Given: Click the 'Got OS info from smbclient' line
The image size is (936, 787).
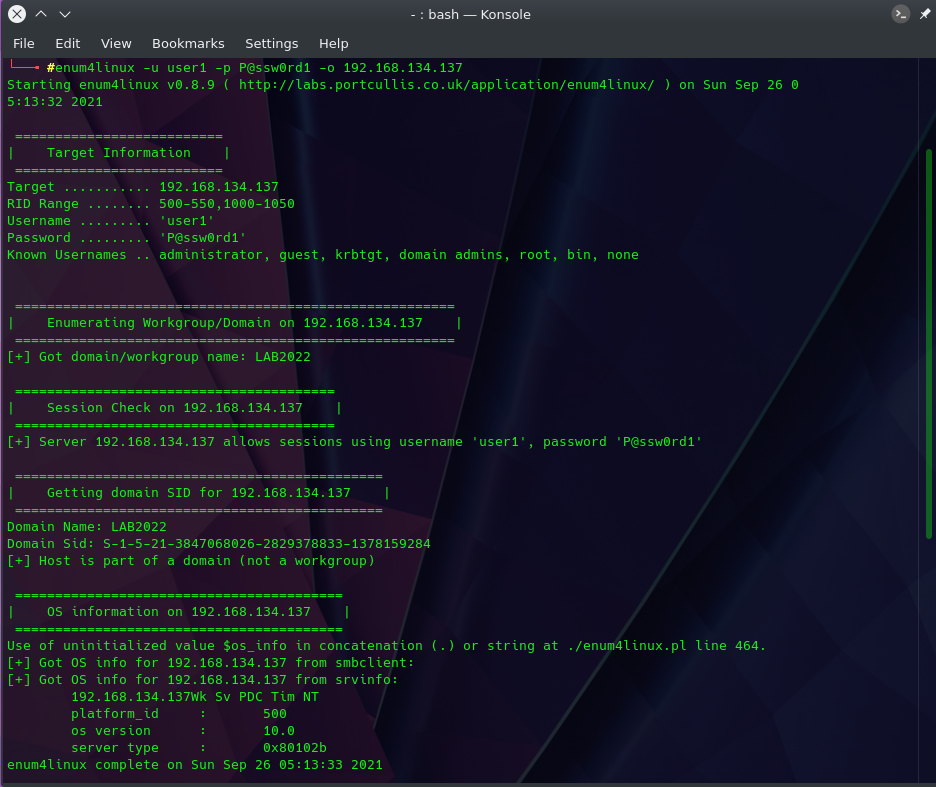Looking at the screenshot, I should (x=210, y=663).
